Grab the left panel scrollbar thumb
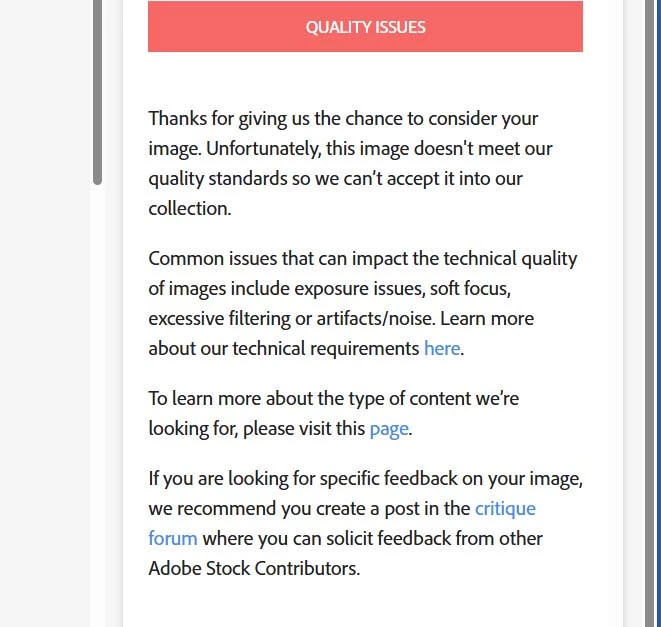661x627 pixels. (97, 90)
